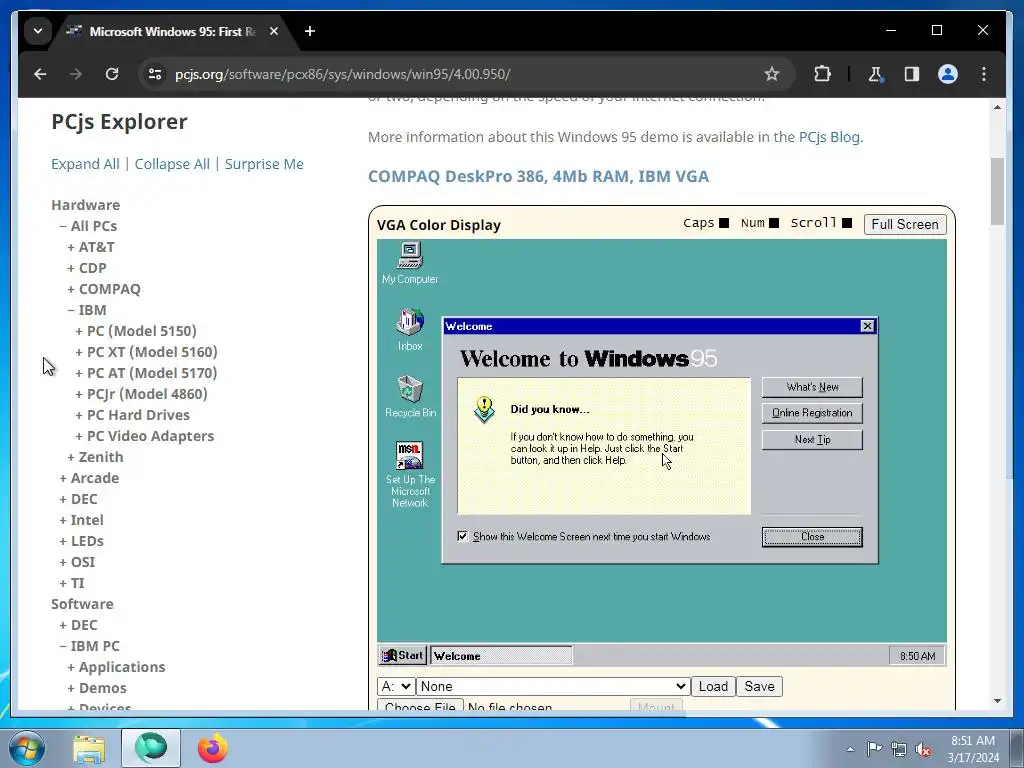Screen dimensions: 1024x768
Task: Open a new tab with plus icon
Action: (310, 31)
